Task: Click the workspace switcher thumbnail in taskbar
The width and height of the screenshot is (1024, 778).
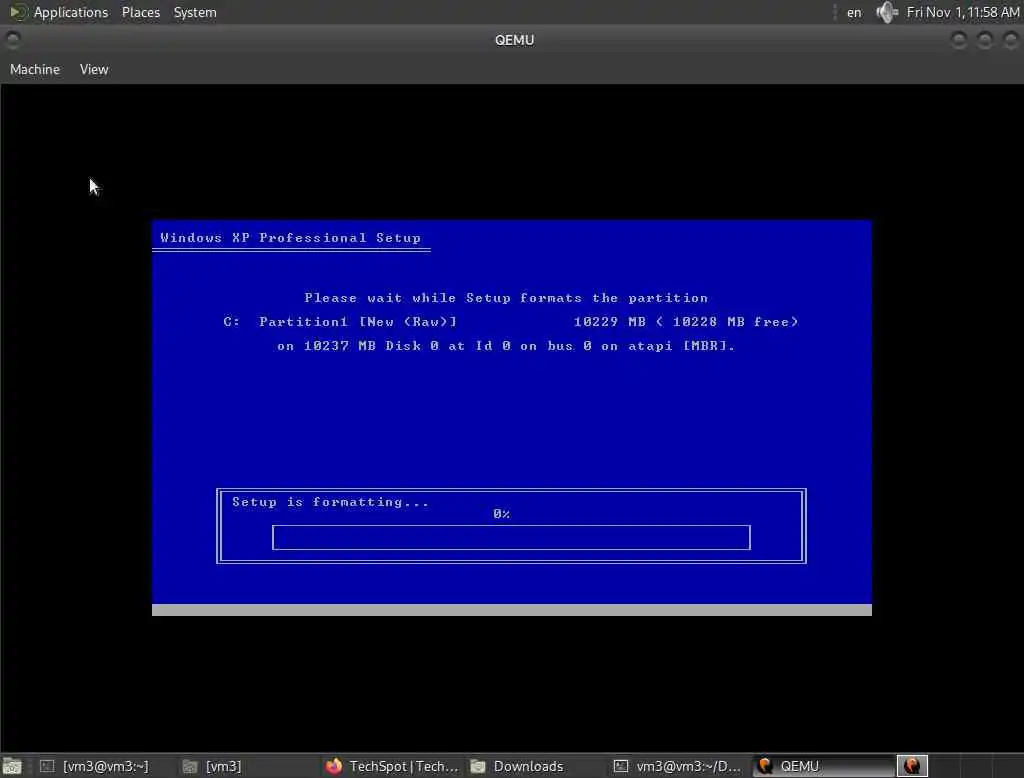Action: pos(912,766)
